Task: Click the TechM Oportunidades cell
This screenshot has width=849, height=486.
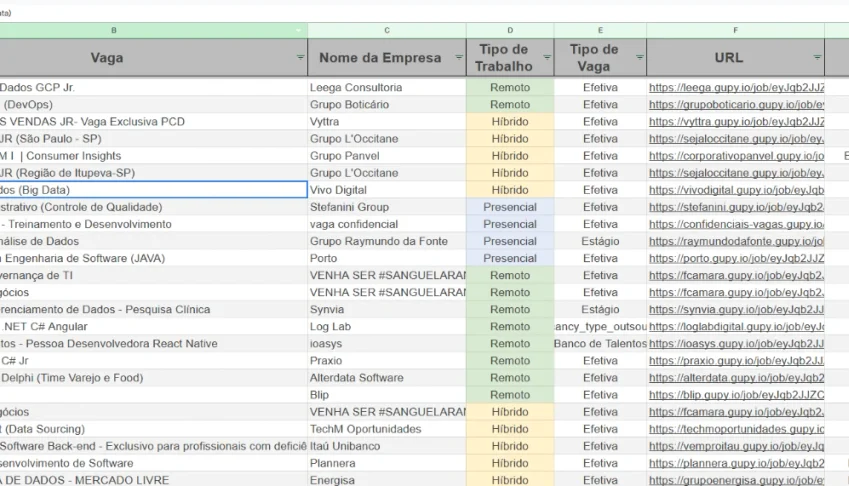Action: pos(387,429)
